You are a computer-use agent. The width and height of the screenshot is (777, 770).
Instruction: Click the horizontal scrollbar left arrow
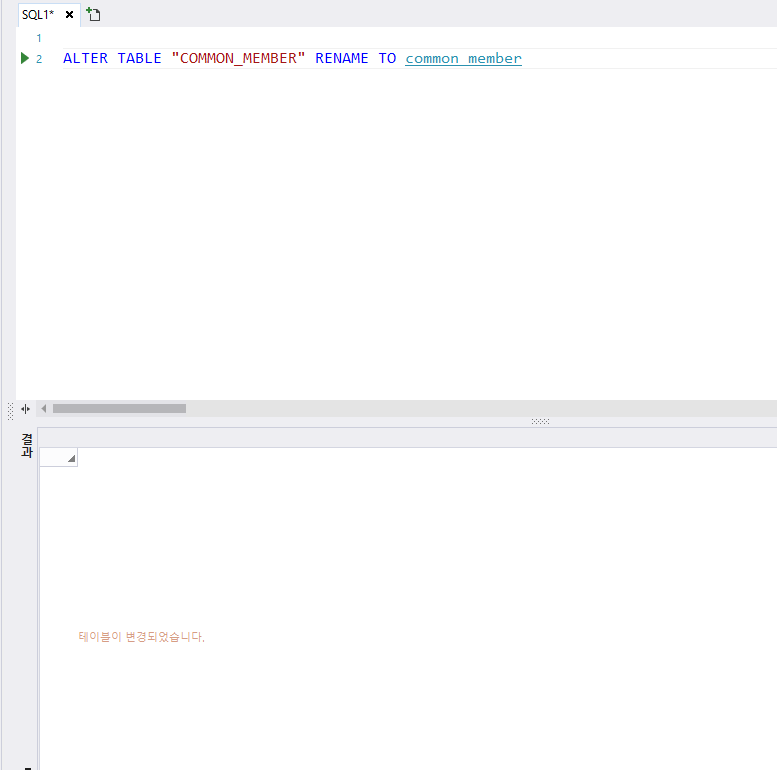click(44, 409)
